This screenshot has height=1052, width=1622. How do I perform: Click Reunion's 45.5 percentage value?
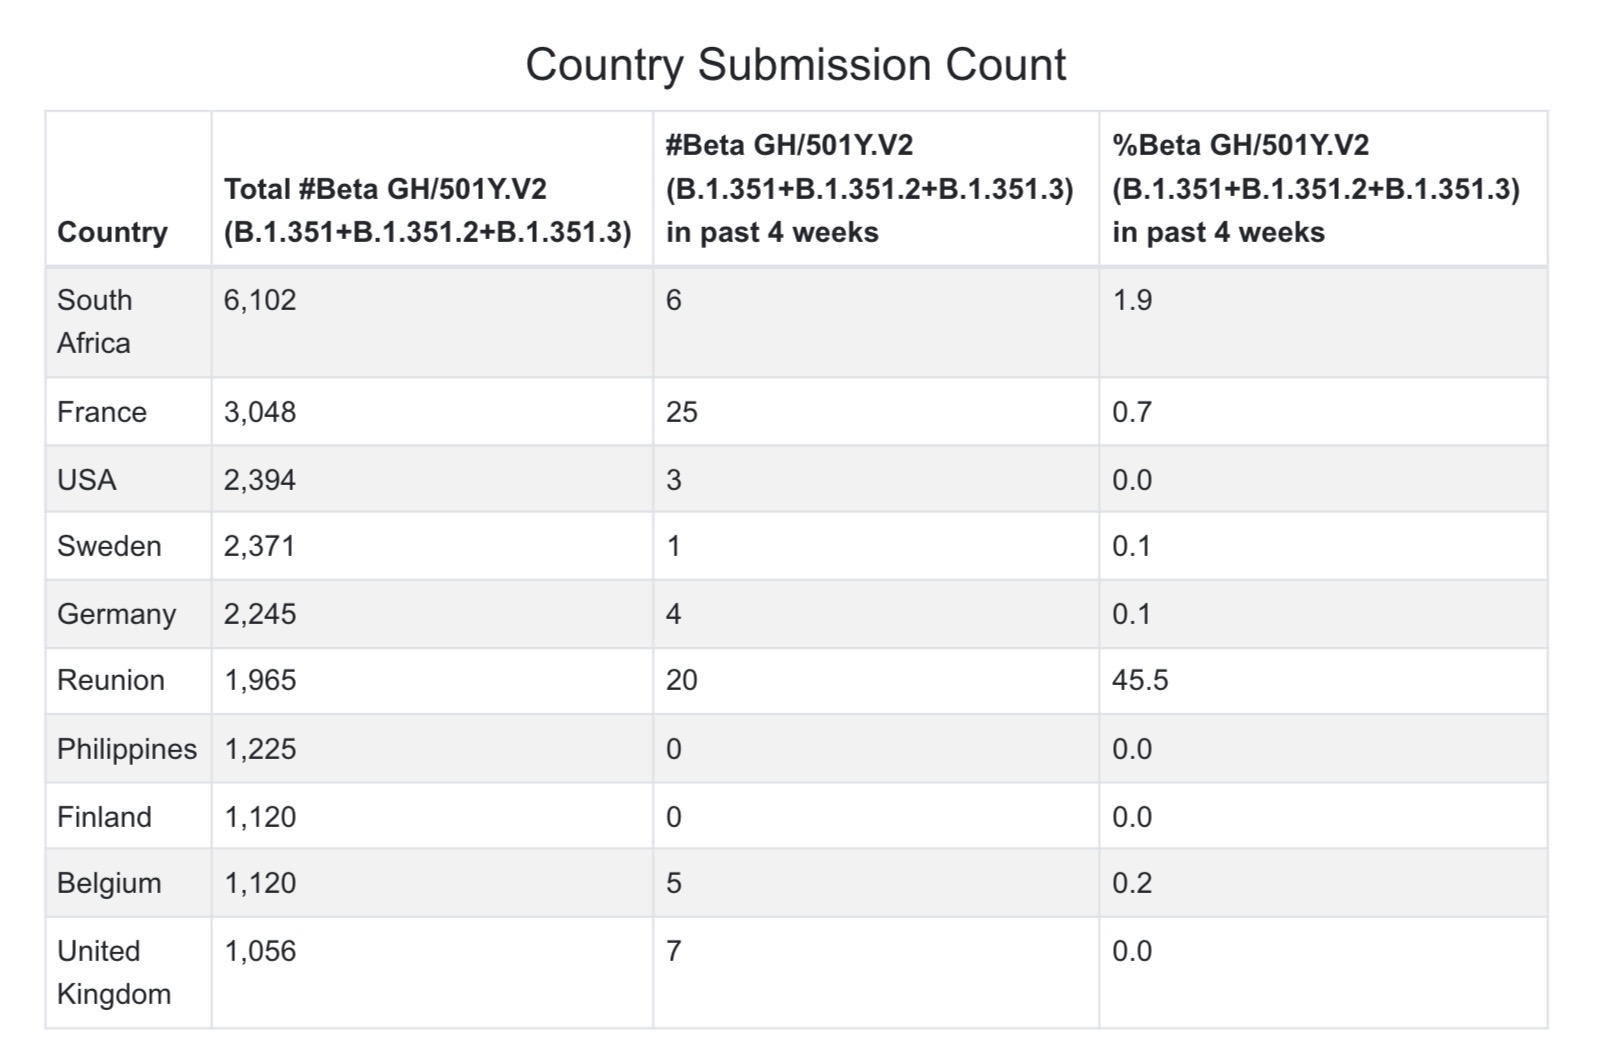click(x=1140, y=680)
